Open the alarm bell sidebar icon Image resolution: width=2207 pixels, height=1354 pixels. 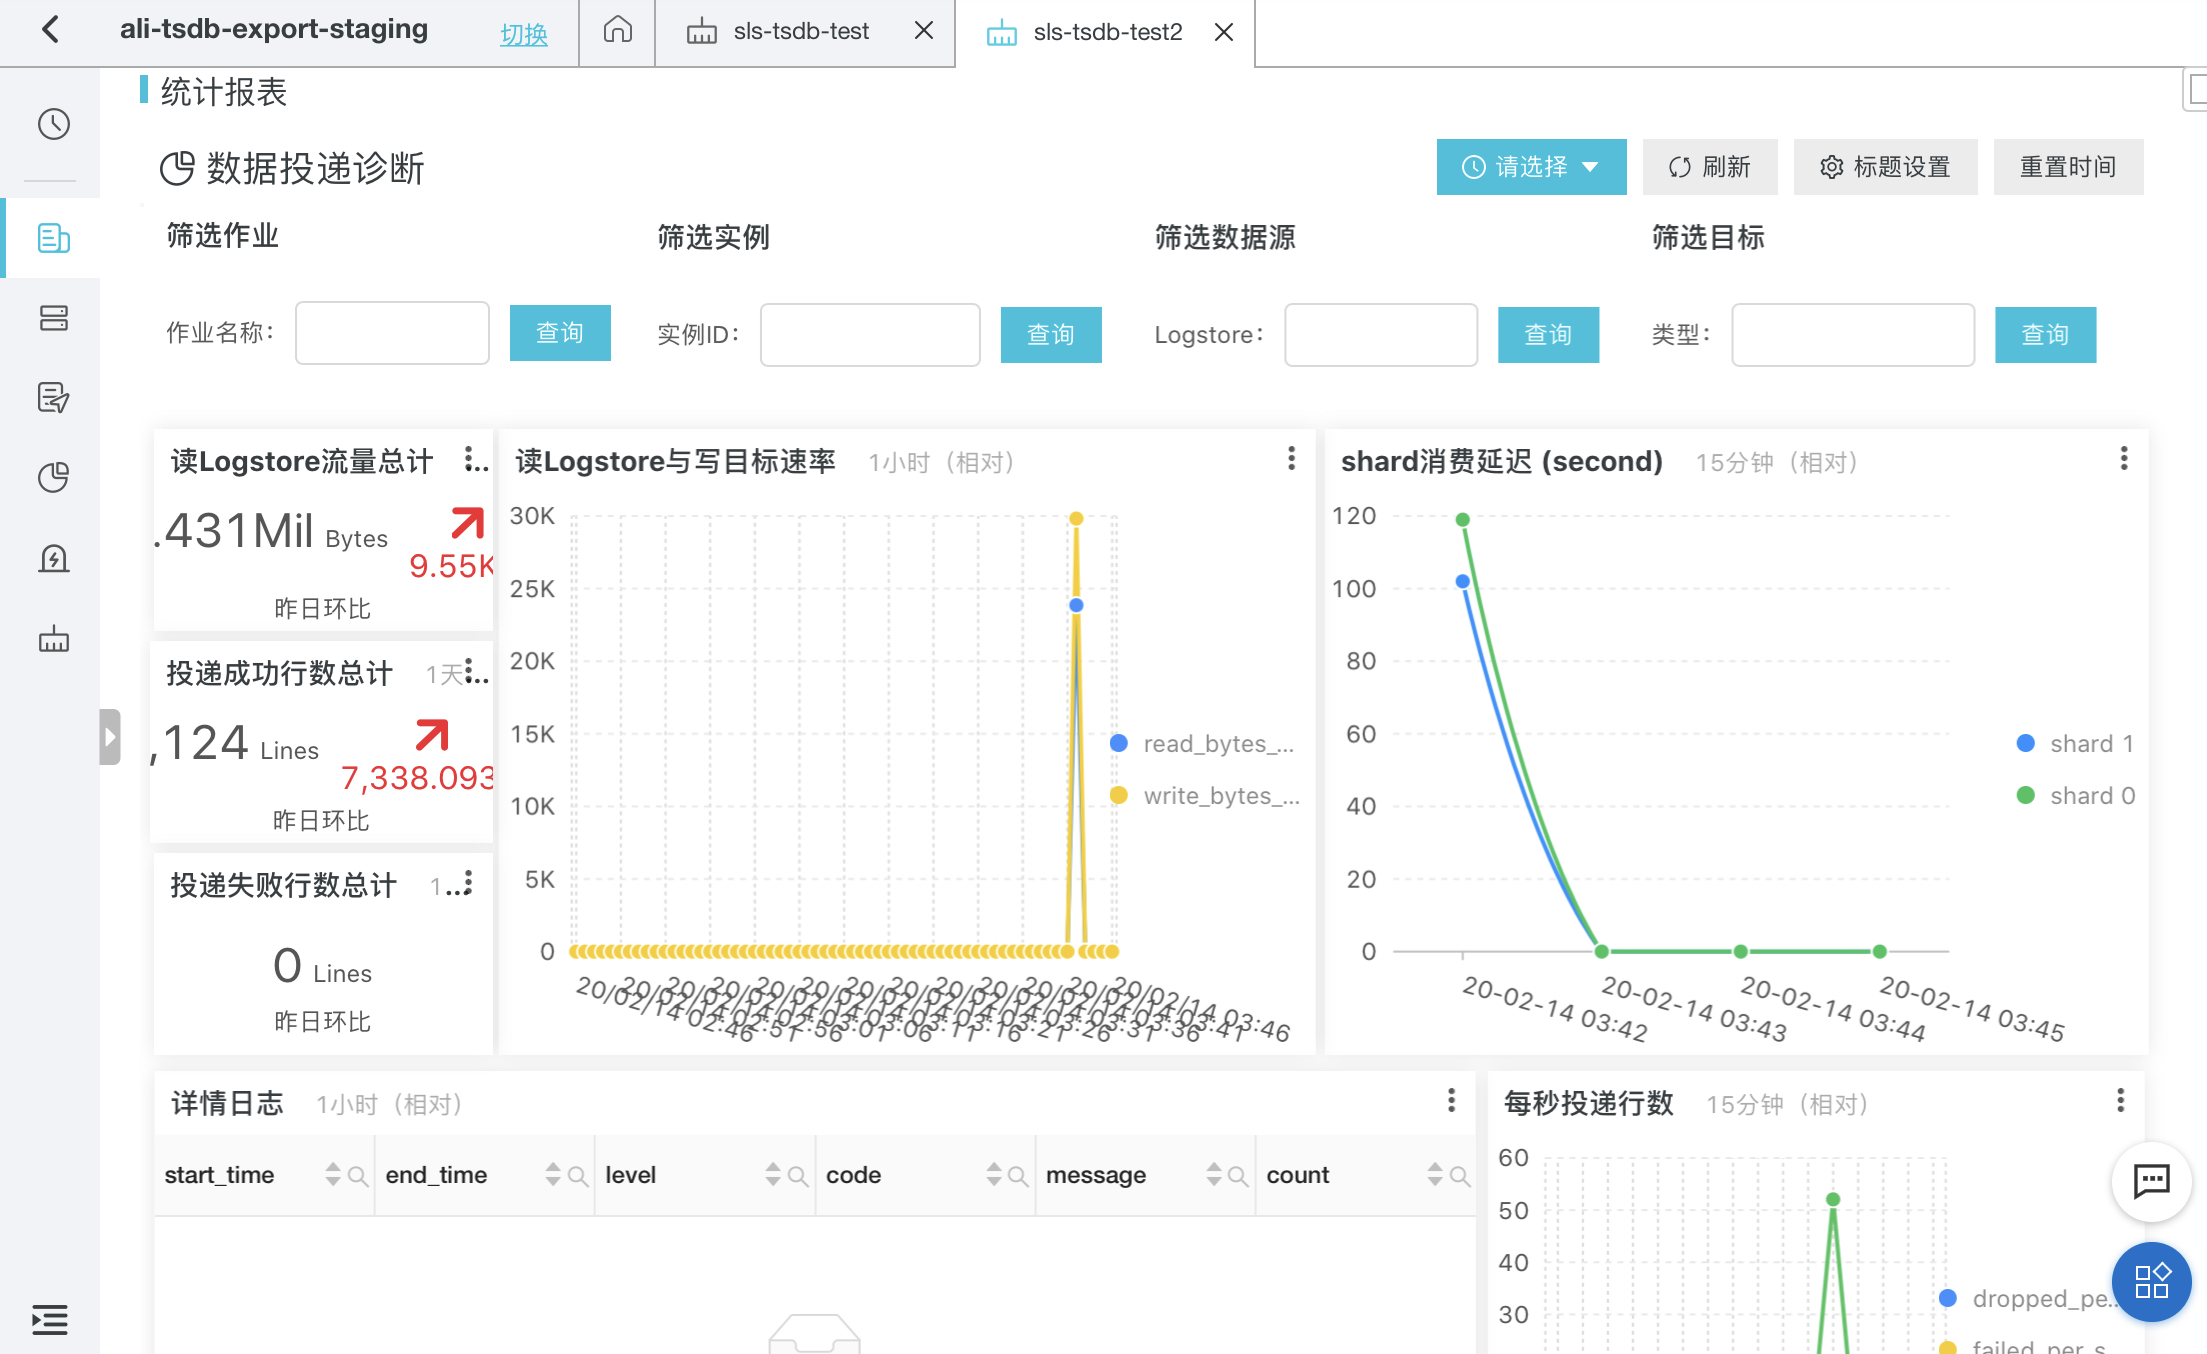click(53, 558)
